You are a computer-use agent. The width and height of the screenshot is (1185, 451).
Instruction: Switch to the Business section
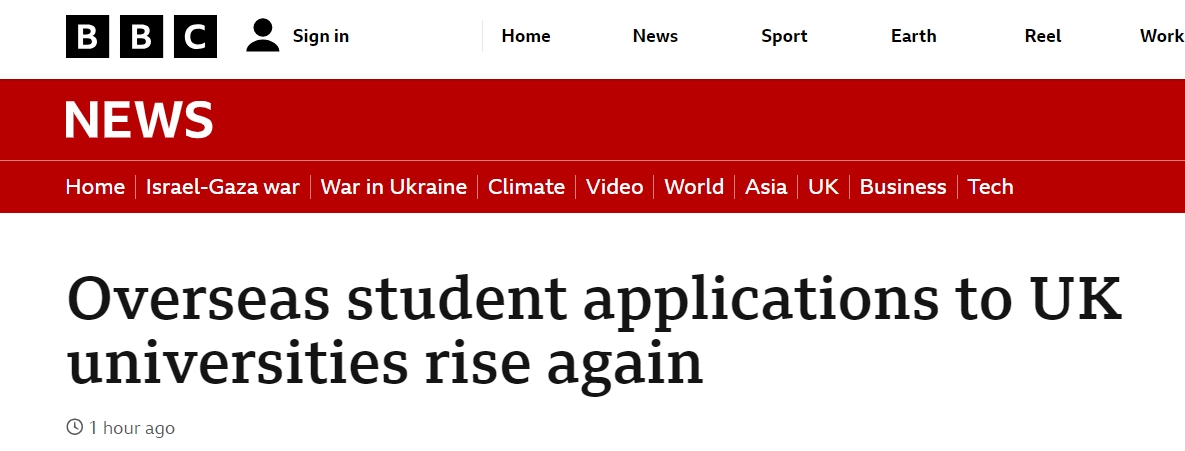click(903, 187)
